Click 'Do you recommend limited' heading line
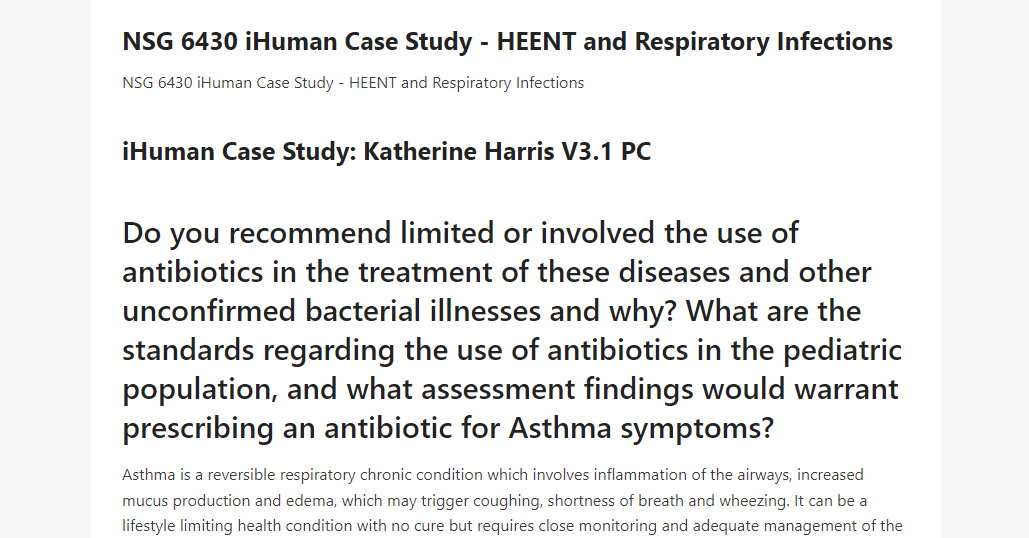Viewport: 1029px width, 538px height. coord(461,234)
